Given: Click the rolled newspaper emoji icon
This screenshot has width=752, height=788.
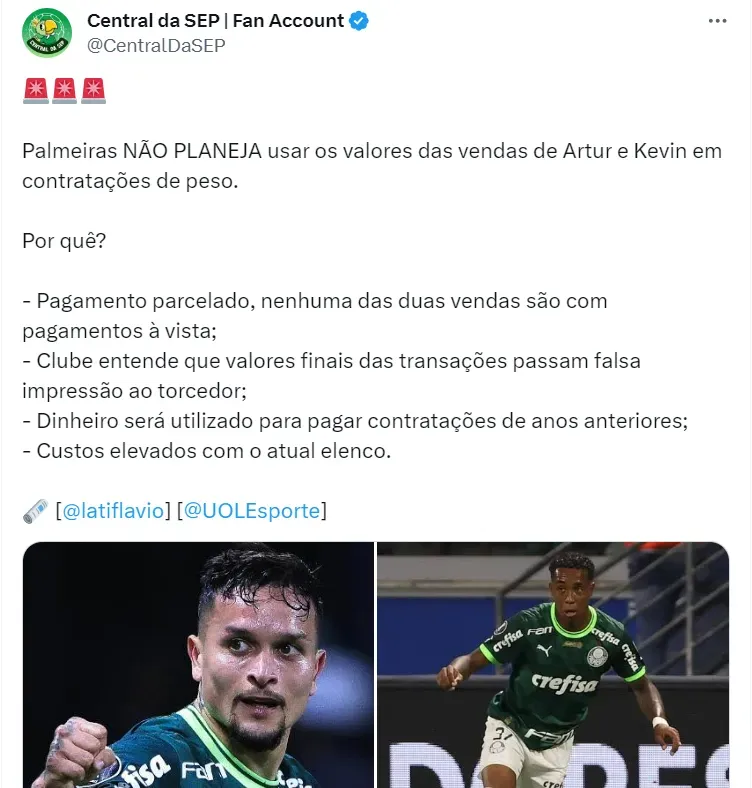Looking at the screenshot, I should [x=36, y=511].
